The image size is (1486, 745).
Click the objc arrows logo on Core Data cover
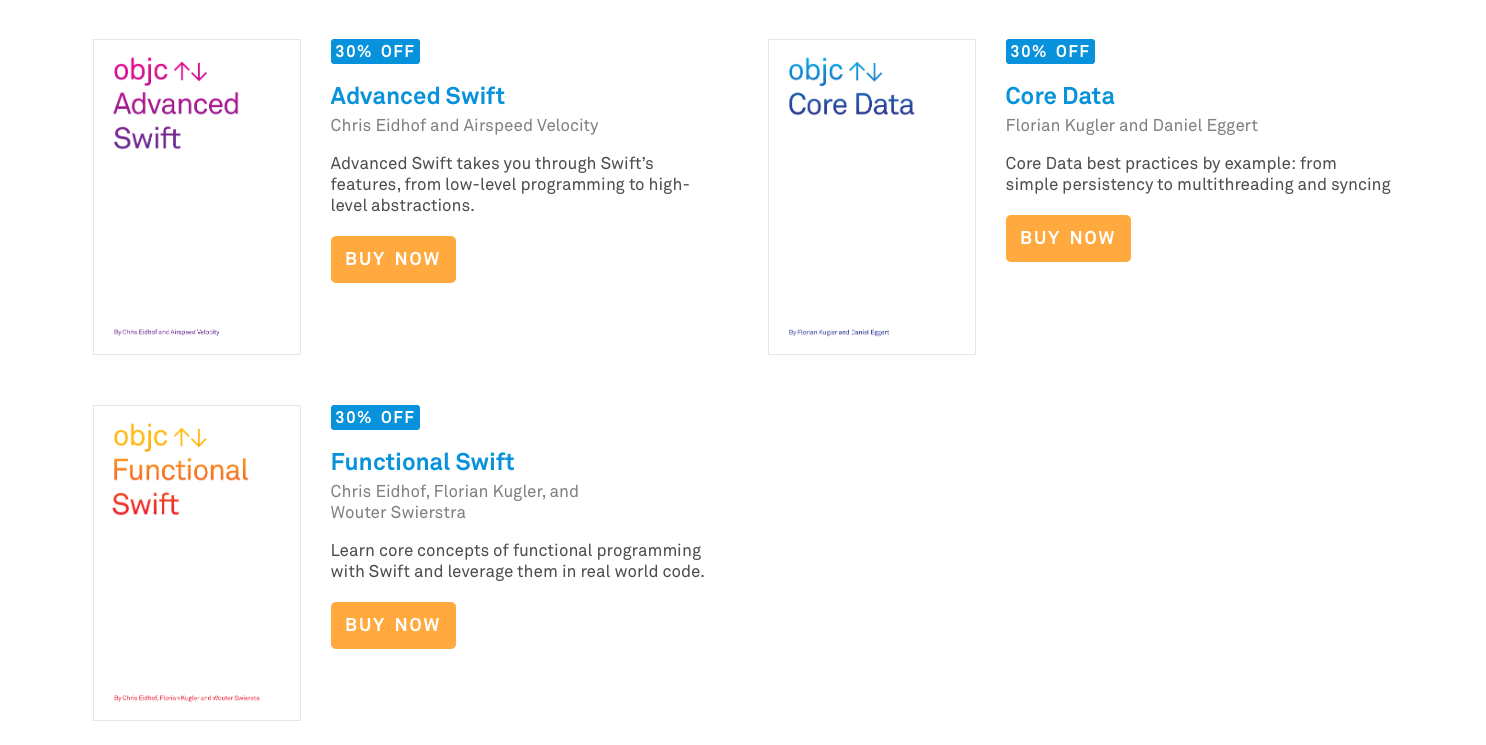click(x=835, y=71)
